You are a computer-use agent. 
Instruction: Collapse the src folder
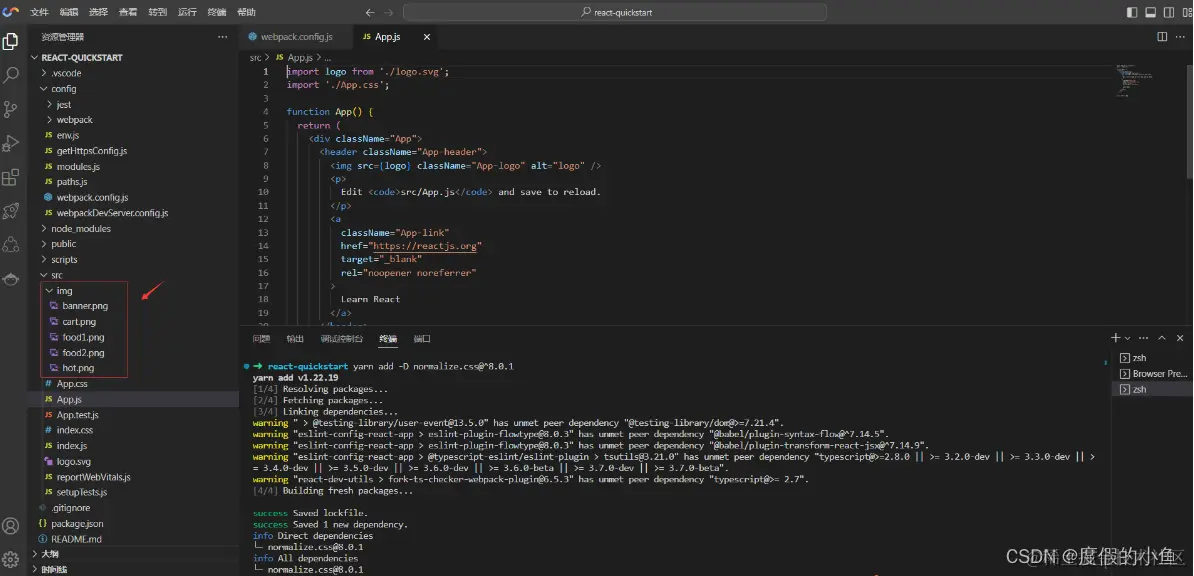tap(134, 275)
